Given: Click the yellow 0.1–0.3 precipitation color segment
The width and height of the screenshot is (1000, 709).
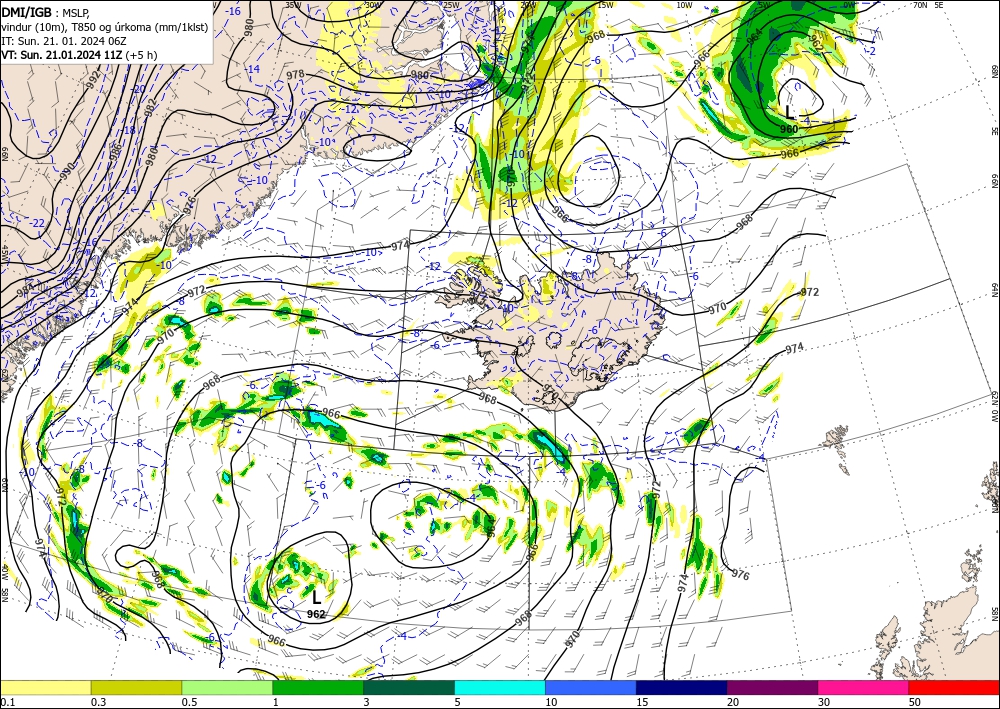Looking at the screenshot, I should point(45,687).
